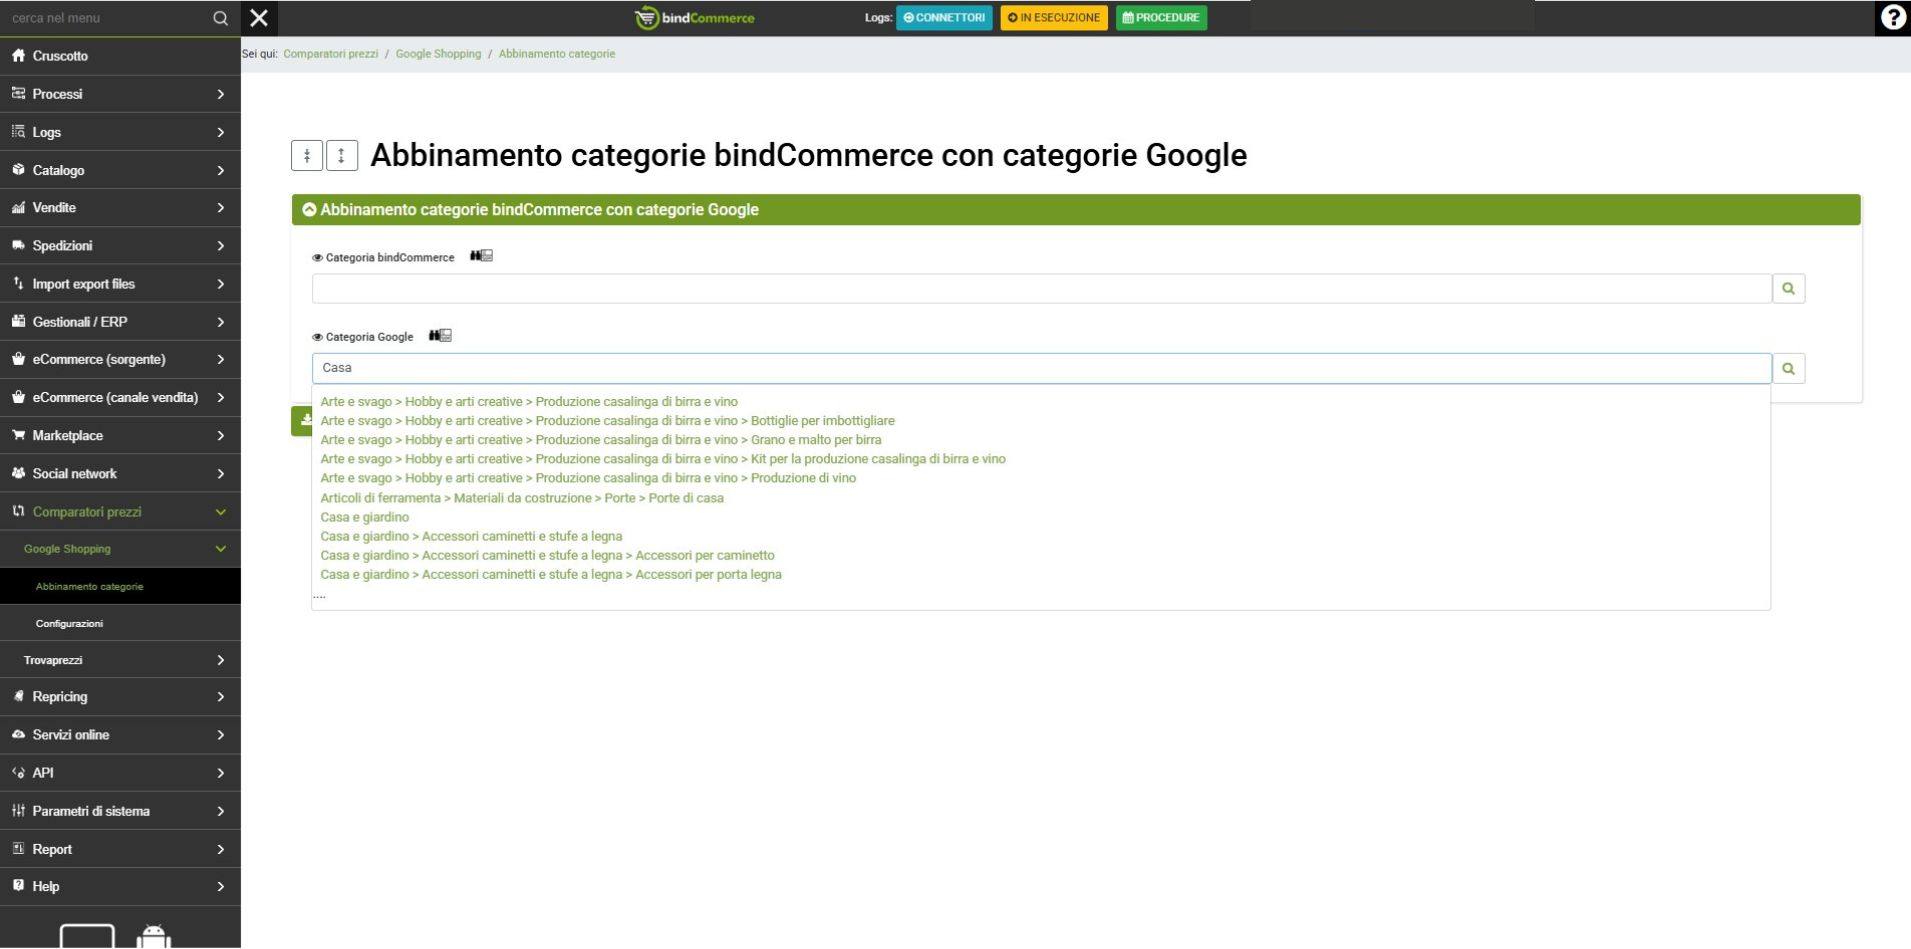Click the search magnifier beside Categoria bindCommerce field
1911x949 pixels.
coord(1788,289)
